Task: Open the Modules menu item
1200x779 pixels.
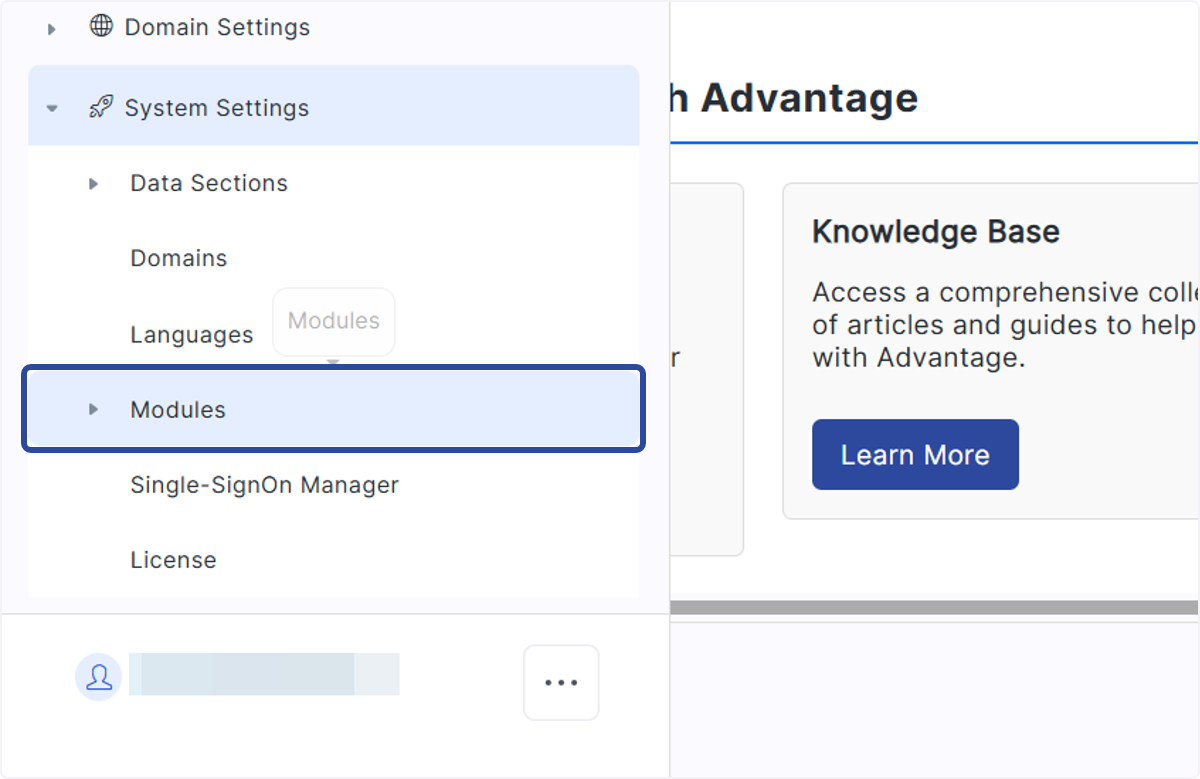Action: (334, 409)
